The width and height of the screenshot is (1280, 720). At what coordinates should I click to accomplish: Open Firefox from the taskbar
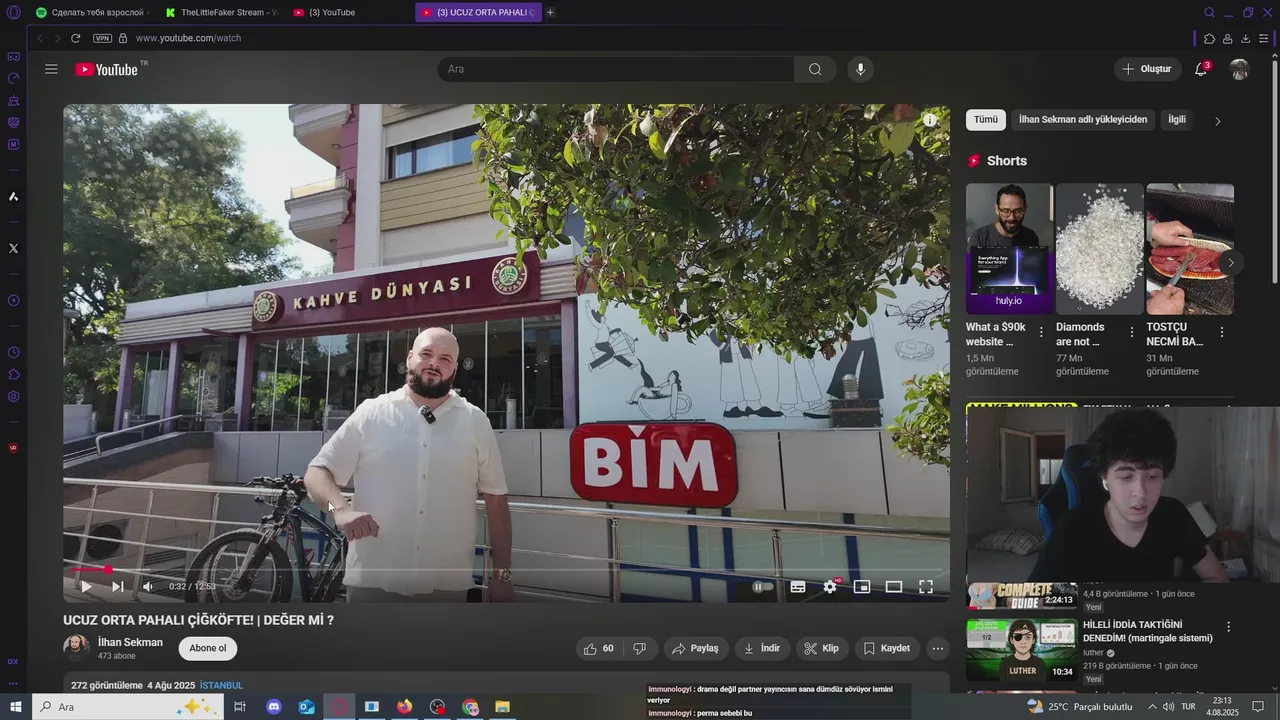pos(404,707)
